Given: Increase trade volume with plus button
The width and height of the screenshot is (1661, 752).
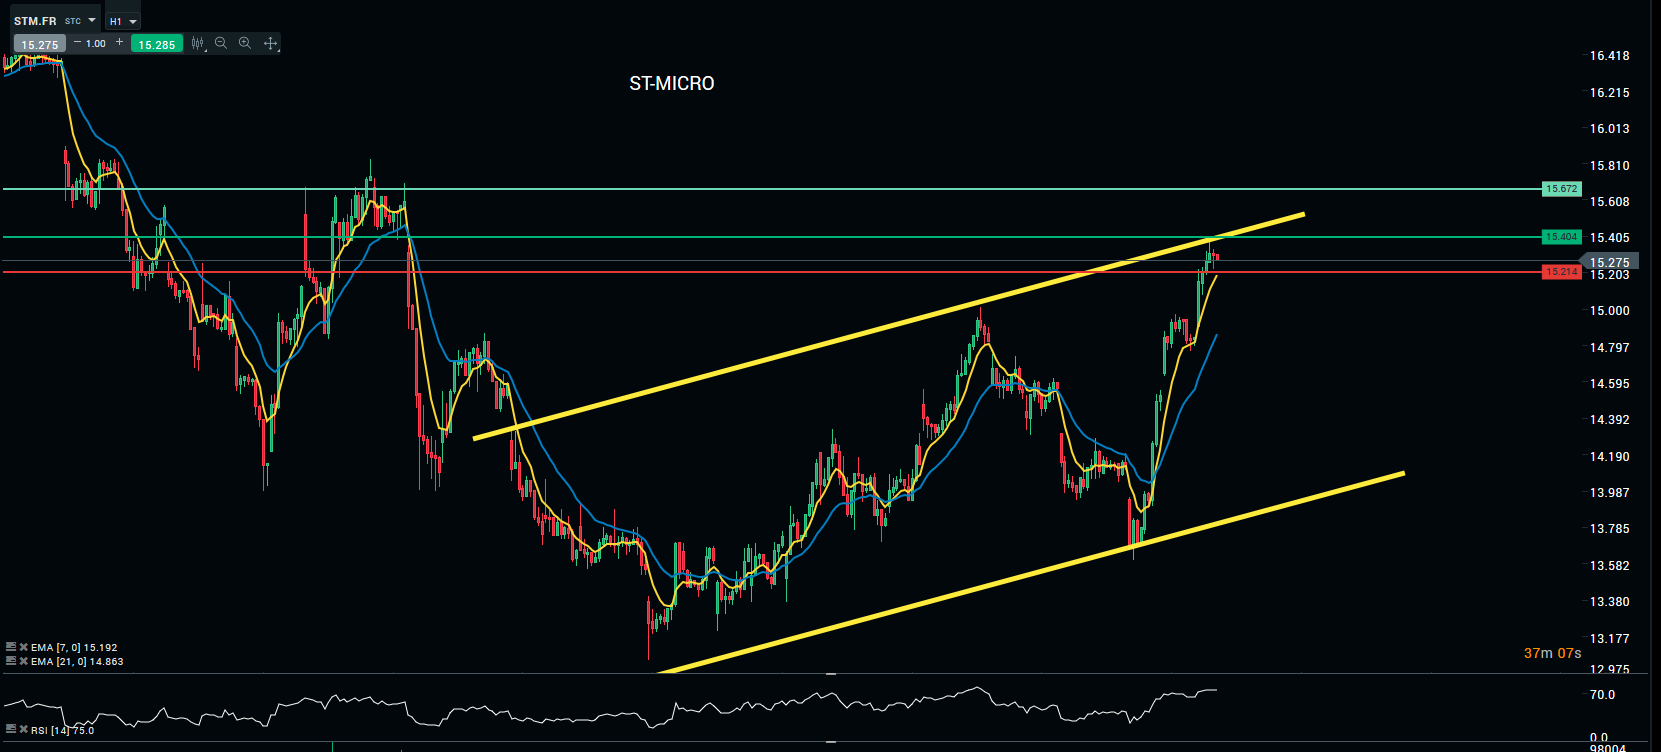Looking at the screenshot, I should (120, 43).
